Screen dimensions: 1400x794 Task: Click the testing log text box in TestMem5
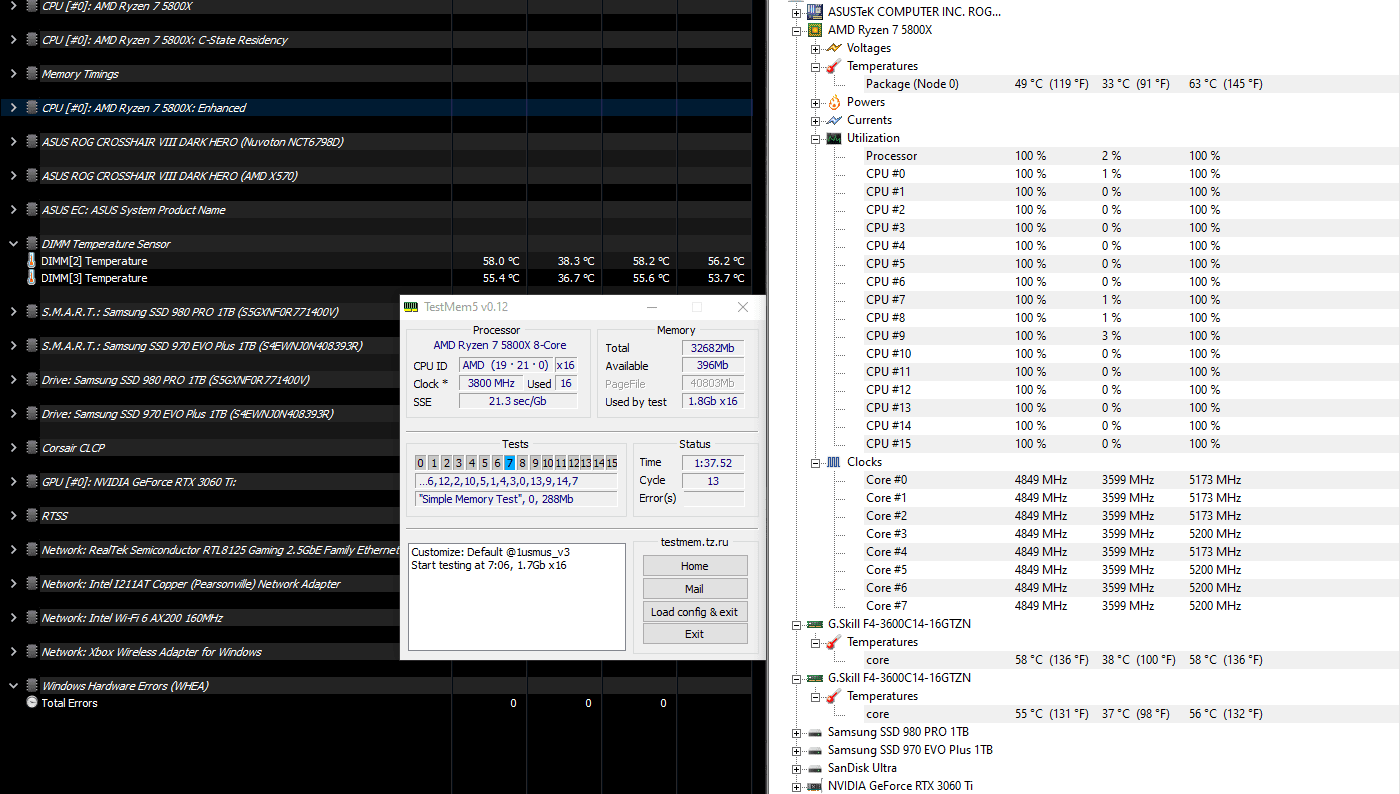(518, 597)
